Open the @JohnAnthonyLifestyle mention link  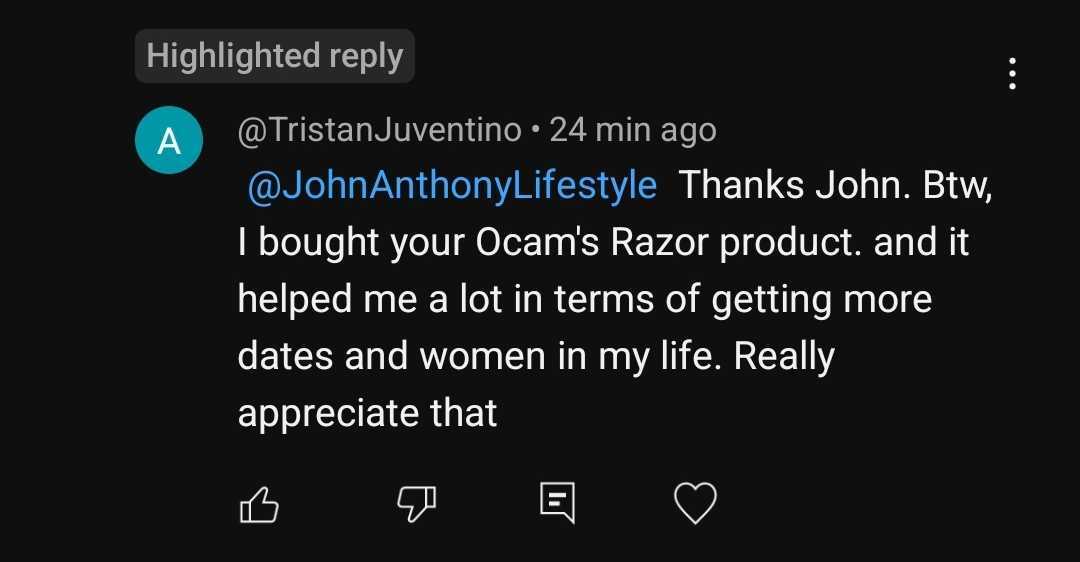[x=452, y=187]
